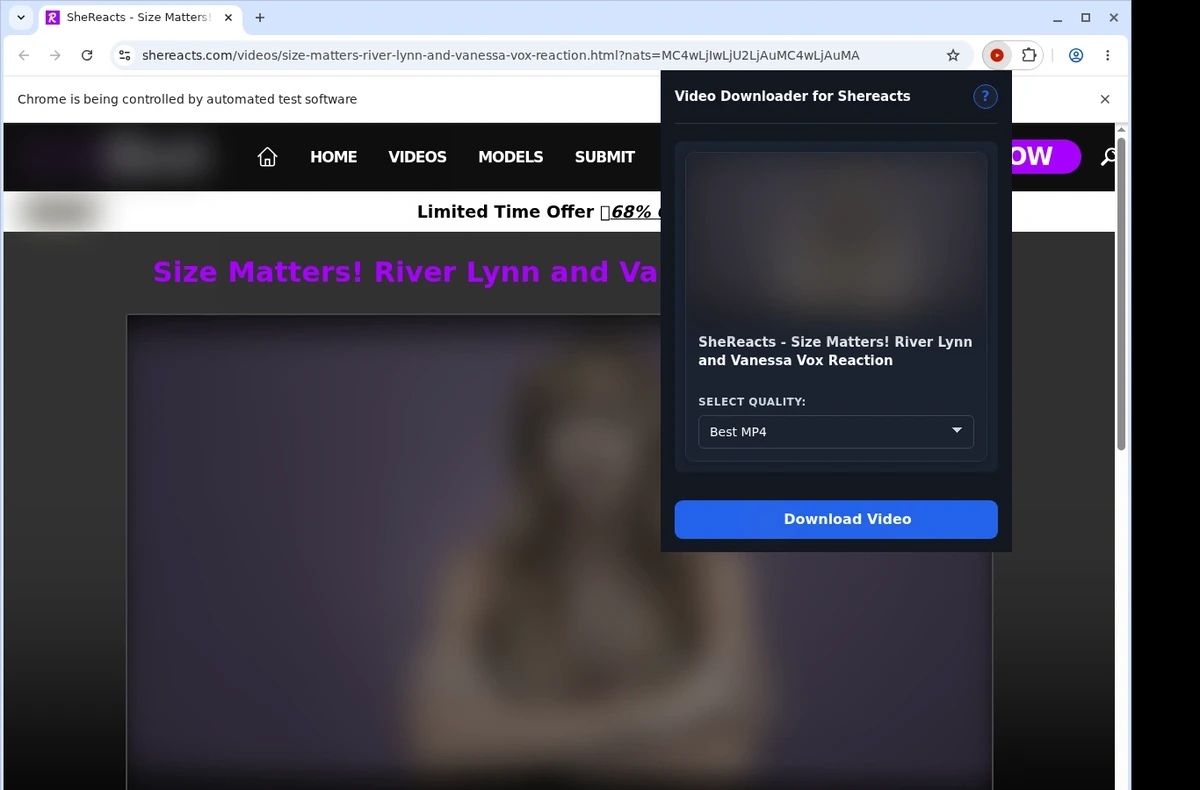Open a new browser tab
The height and width of the screenshot is (790, 1200).
pos(260,17)
